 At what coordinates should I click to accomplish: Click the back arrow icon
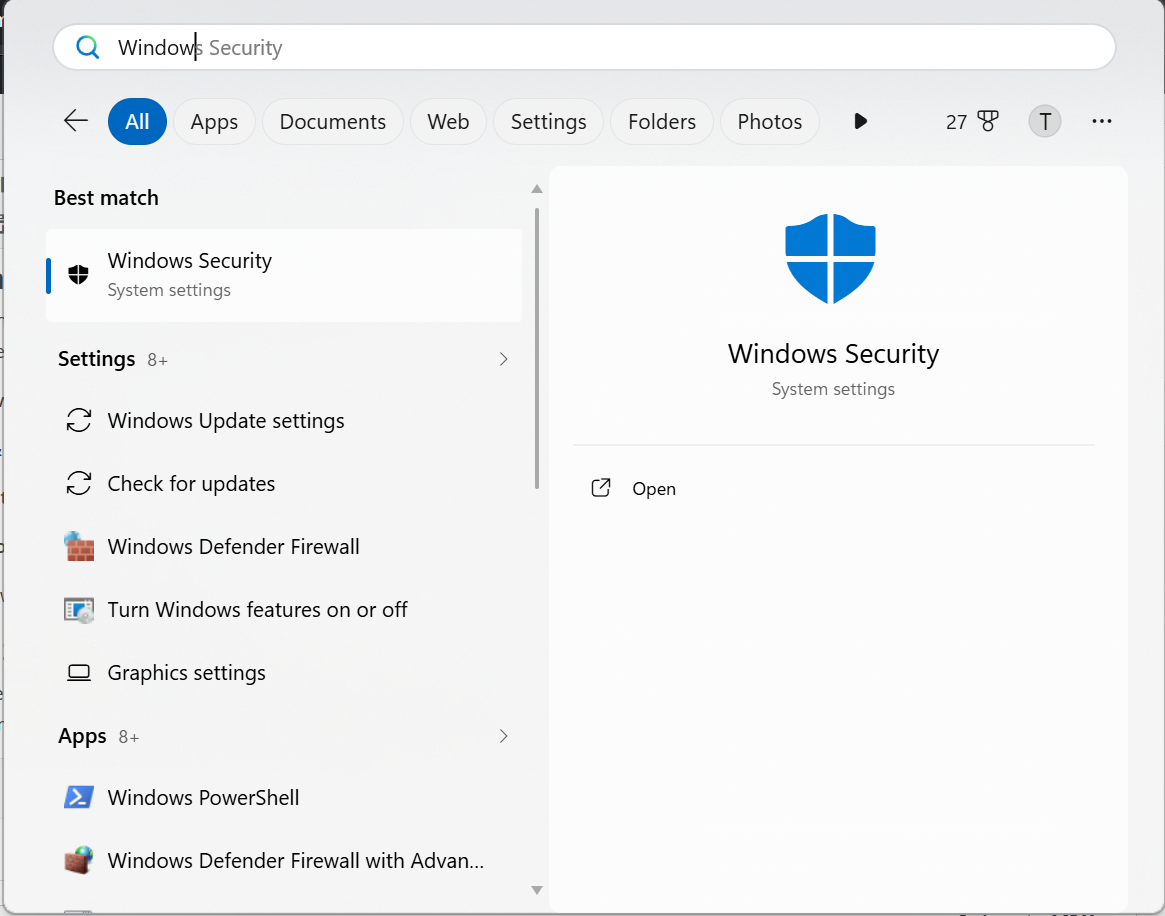[76, 120]
